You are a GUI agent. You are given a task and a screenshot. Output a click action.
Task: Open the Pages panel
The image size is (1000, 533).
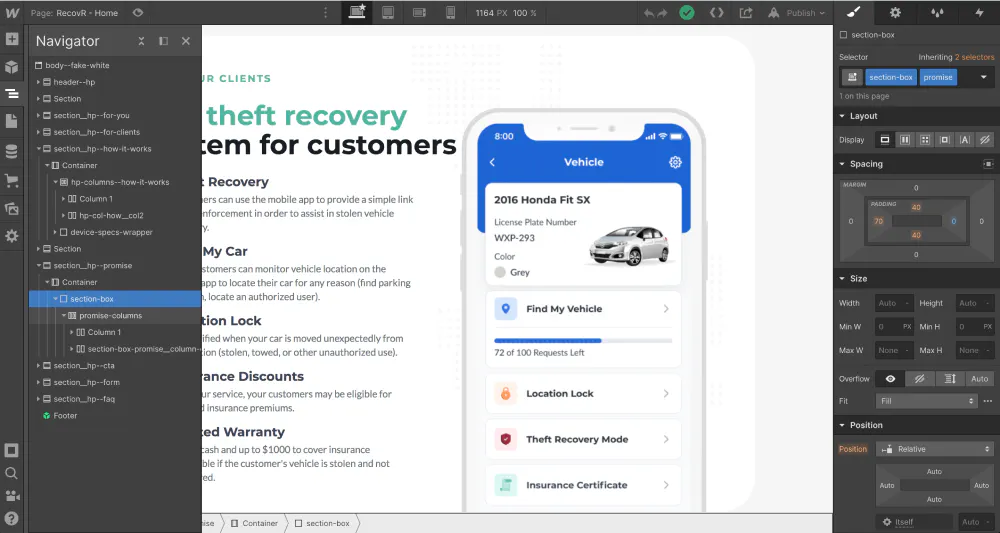[x=11, y=121]
